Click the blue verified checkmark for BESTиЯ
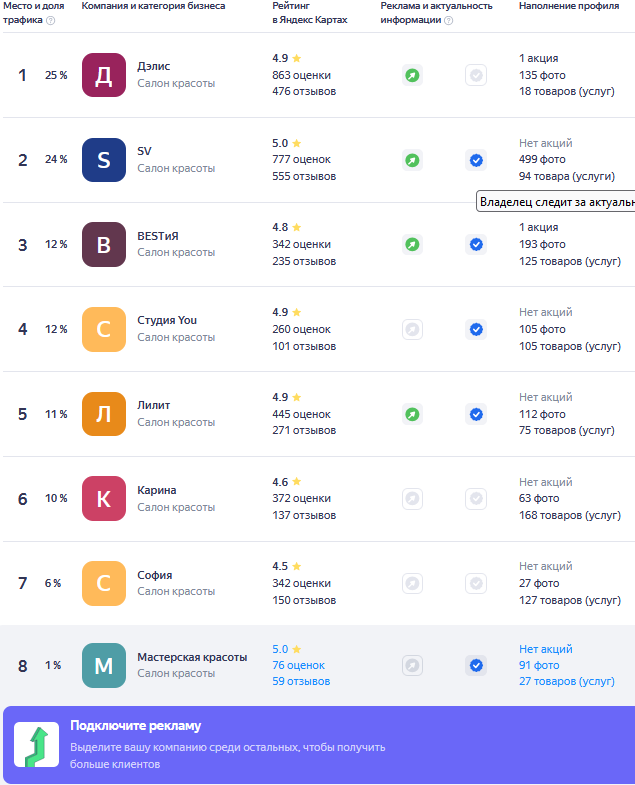Image resolution: width=635 pixels, height=785 pixels. (x=476, y=244)
